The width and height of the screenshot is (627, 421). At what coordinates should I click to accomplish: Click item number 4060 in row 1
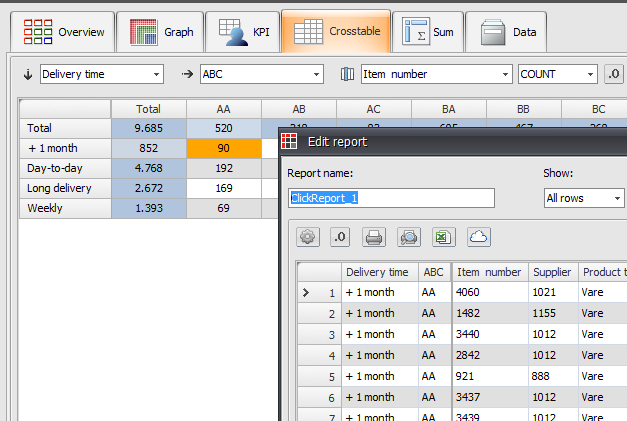click(x=490, y=292)
